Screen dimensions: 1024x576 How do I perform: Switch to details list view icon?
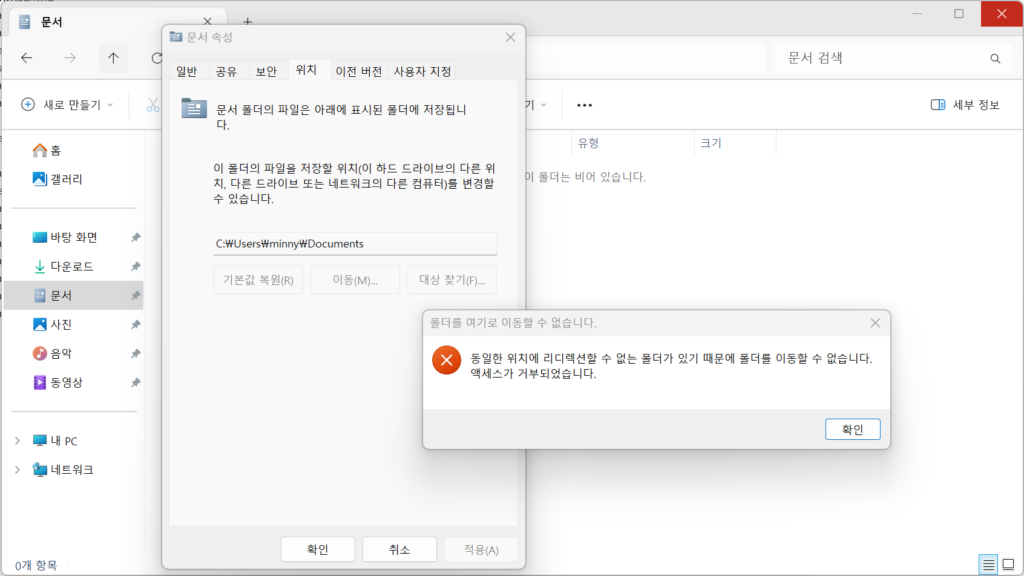click(x=988, y=564)
